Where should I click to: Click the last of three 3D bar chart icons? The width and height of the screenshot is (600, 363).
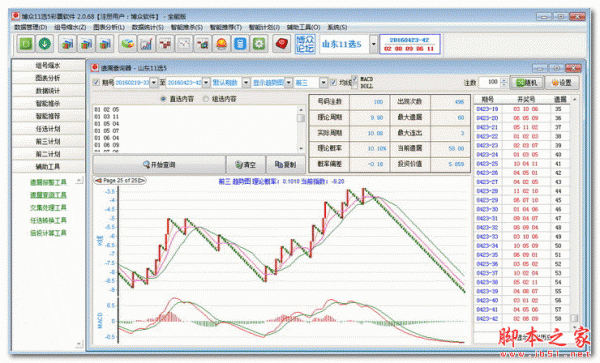(105, 44)
